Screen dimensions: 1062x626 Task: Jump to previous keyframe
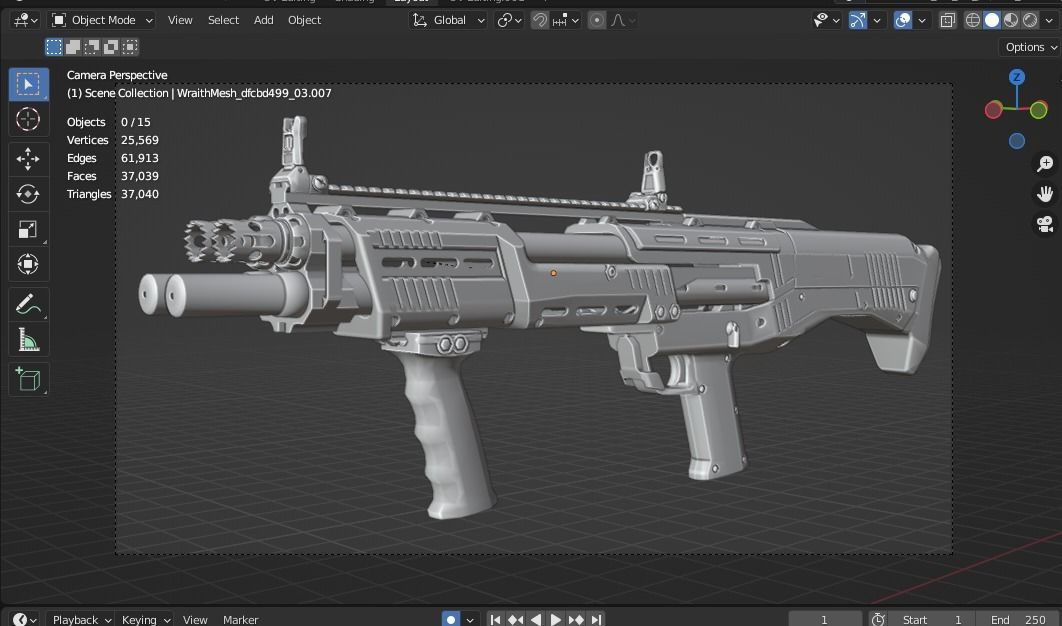point(515,619)
